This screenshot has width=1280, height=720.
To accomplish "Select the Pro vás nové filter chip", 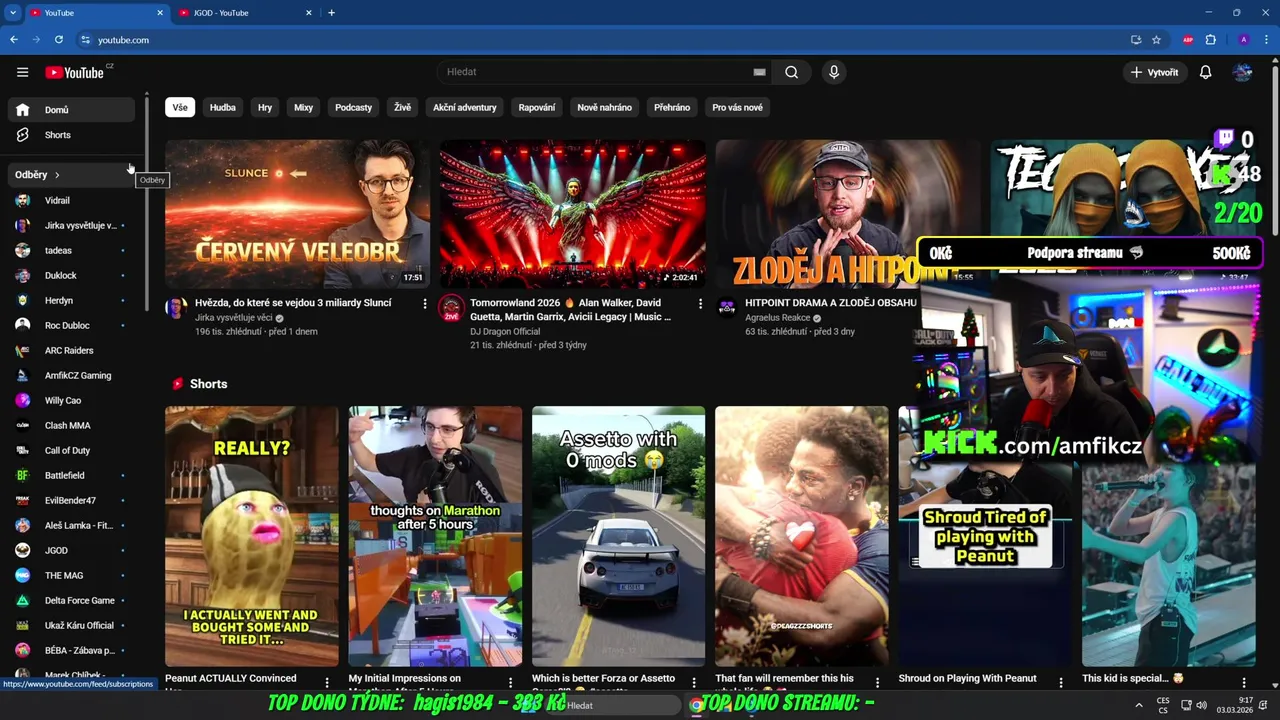I will 737,107.
